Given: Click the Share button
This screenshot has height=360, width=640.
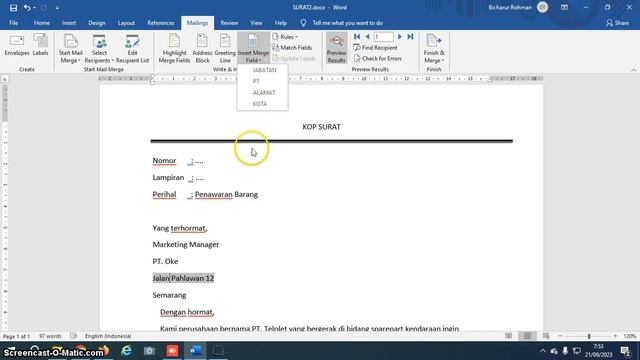Looking at the screenshot, I should [617, 23].
